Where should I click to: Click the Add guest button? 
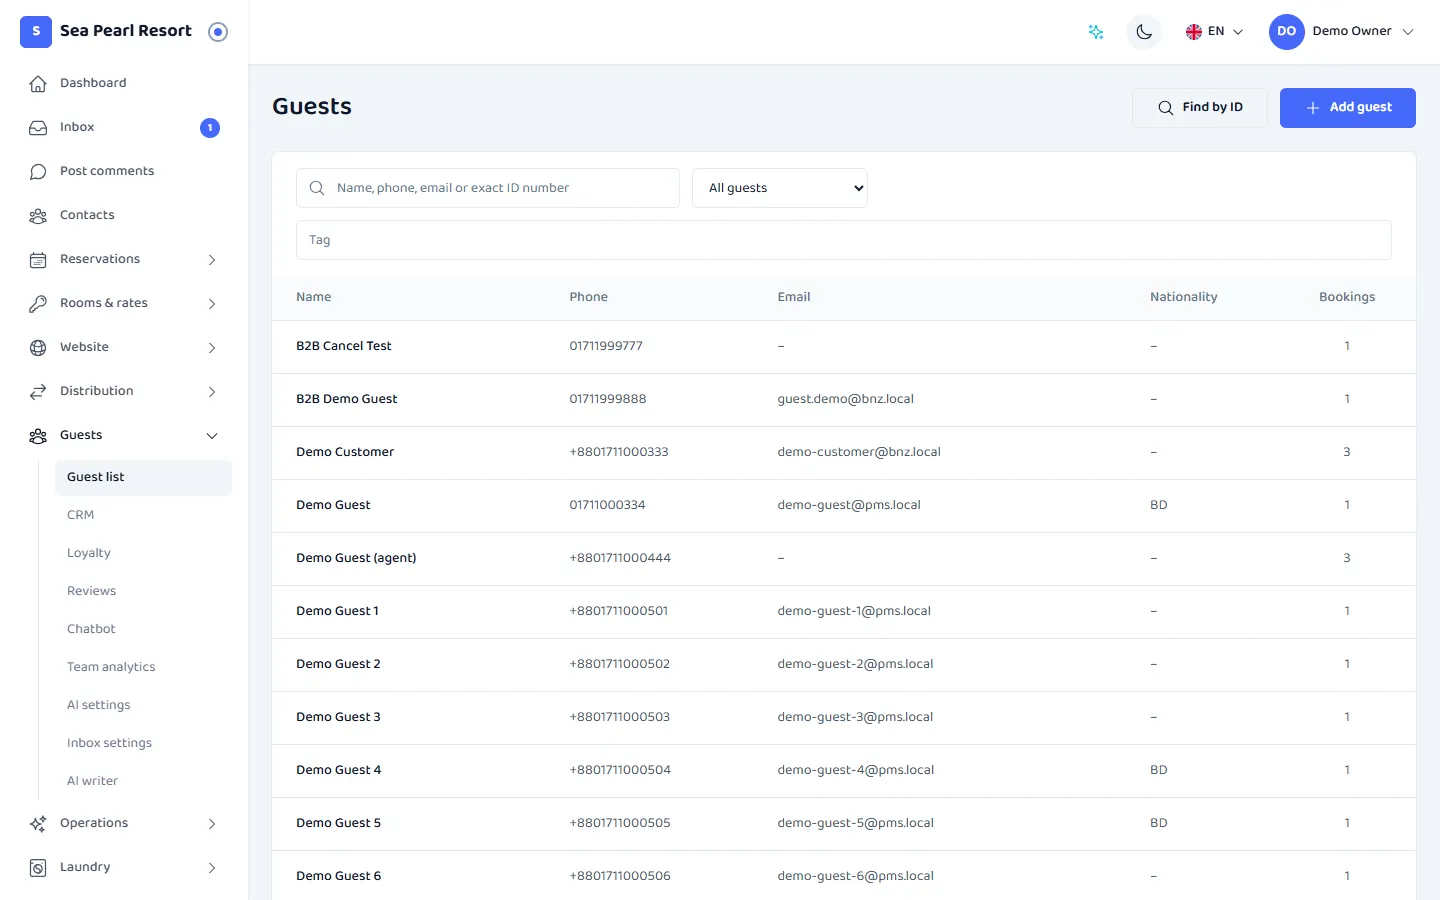pyautogui.click(x=1348, y=108)
